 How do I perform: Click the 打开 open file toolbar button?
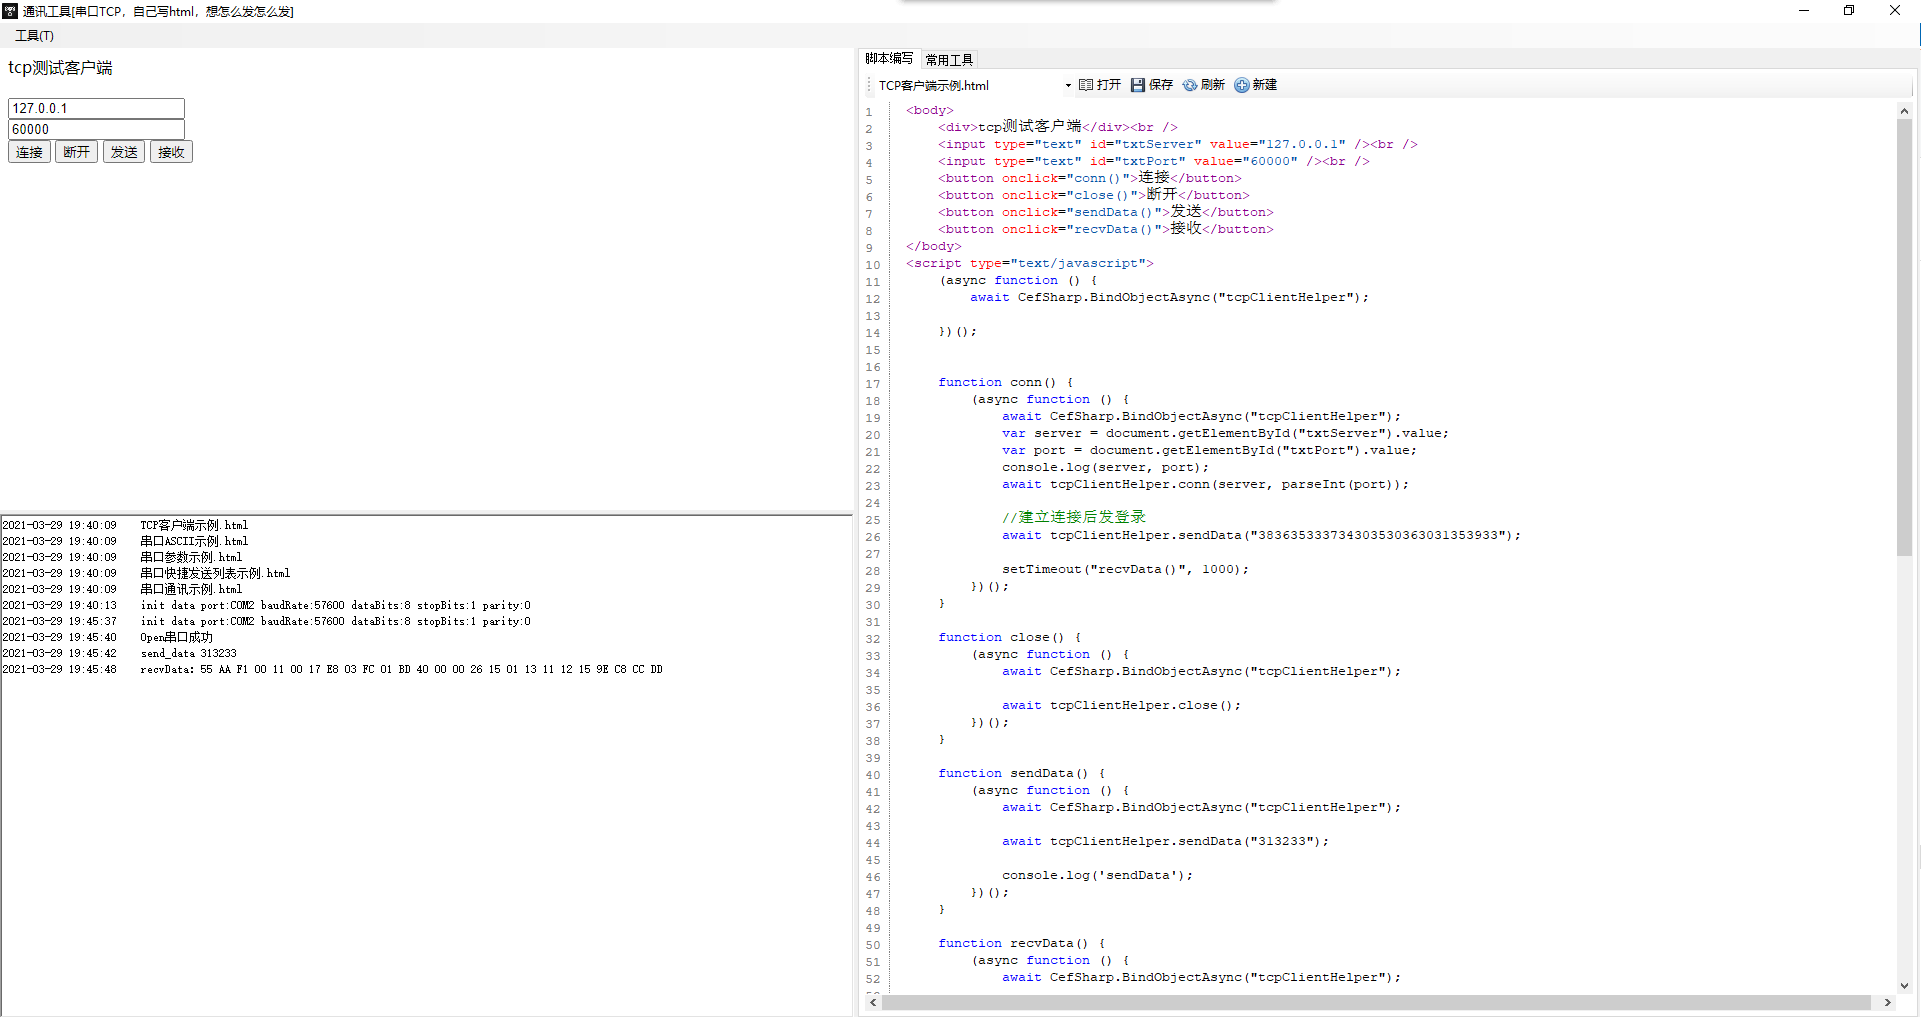pos(1100,85)
